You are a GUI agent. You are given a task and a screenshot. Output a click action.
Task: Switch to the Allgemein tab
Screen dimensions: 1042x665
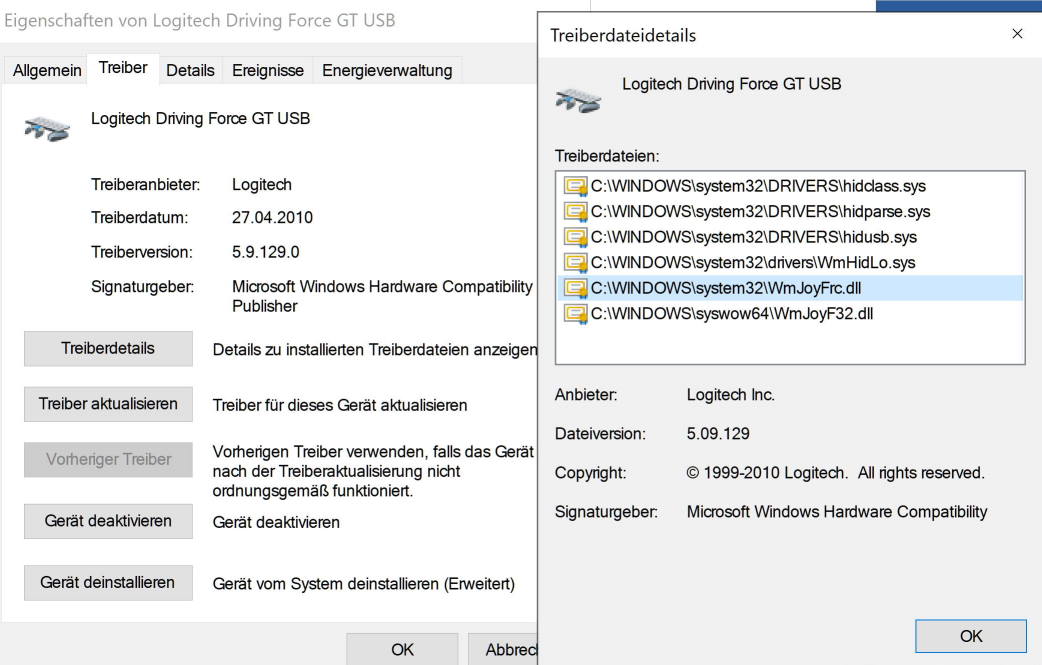click(x=47, y=70)
